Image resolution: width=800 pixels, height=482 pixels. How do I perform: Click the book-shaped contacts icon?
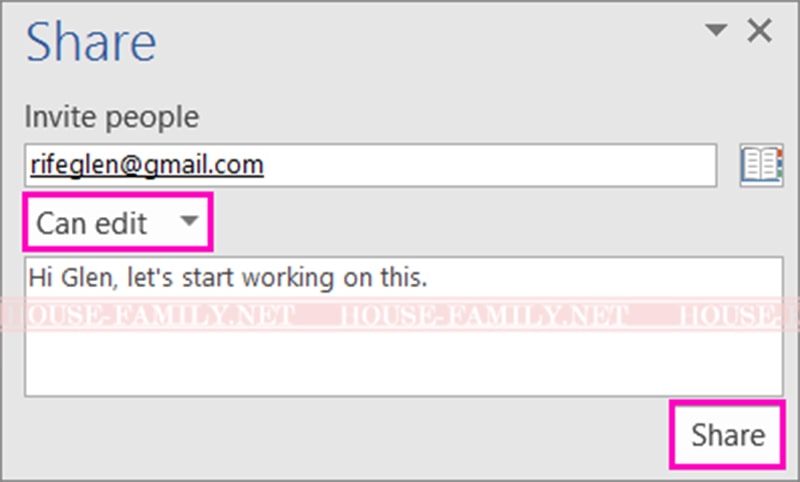point(761,165)
